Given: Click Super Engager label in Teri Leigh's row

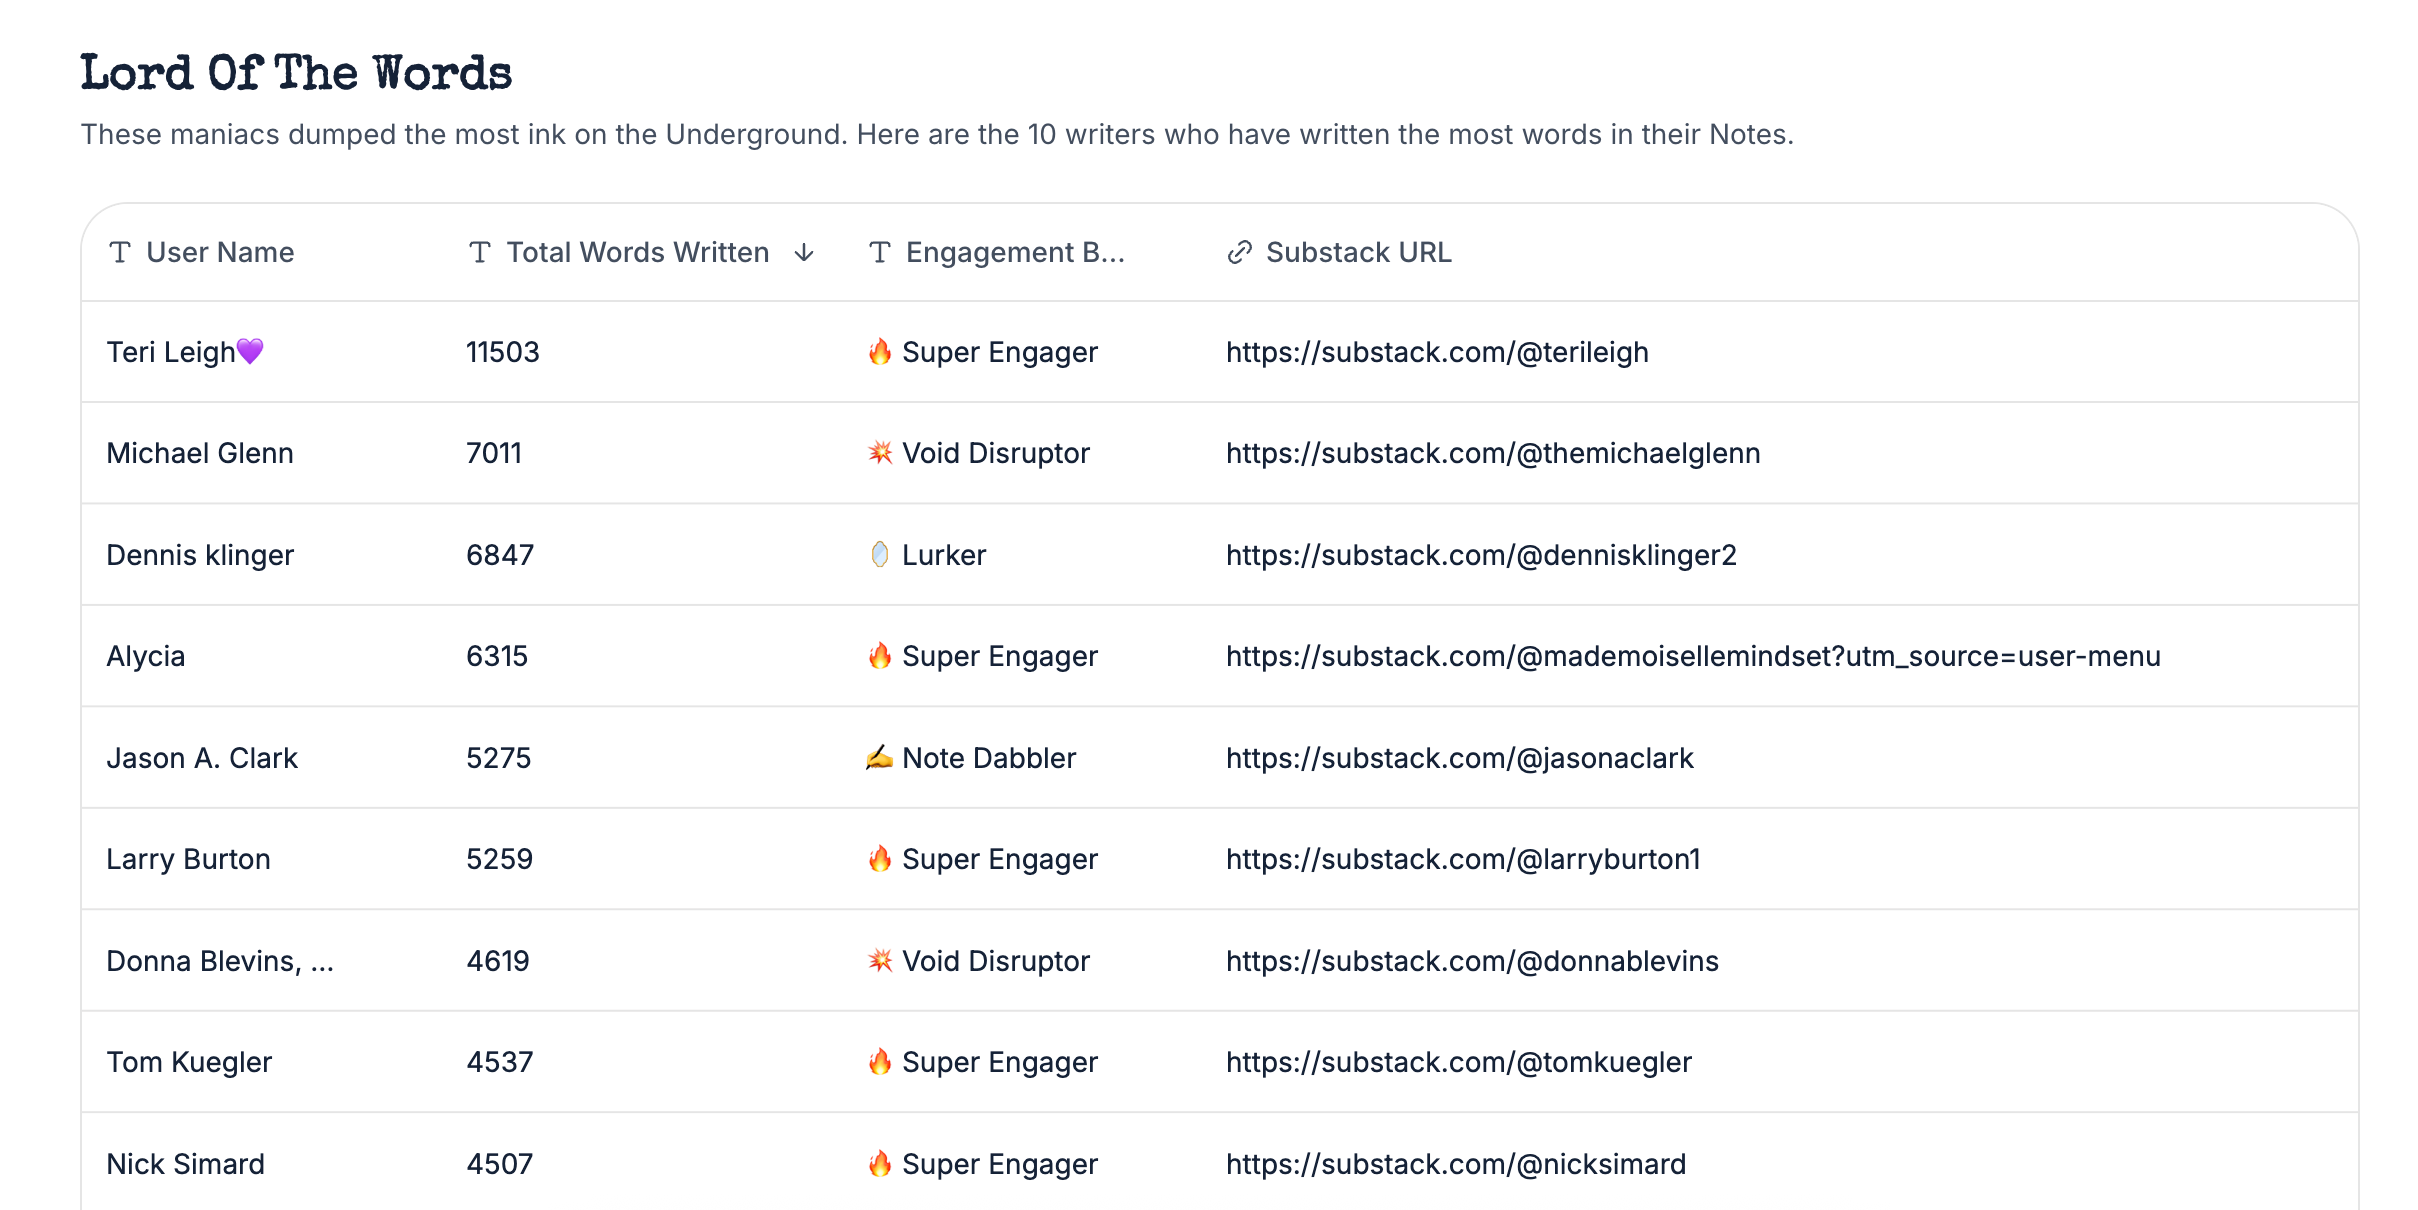Looking at the screenshot, I should tap(1000, 352).
